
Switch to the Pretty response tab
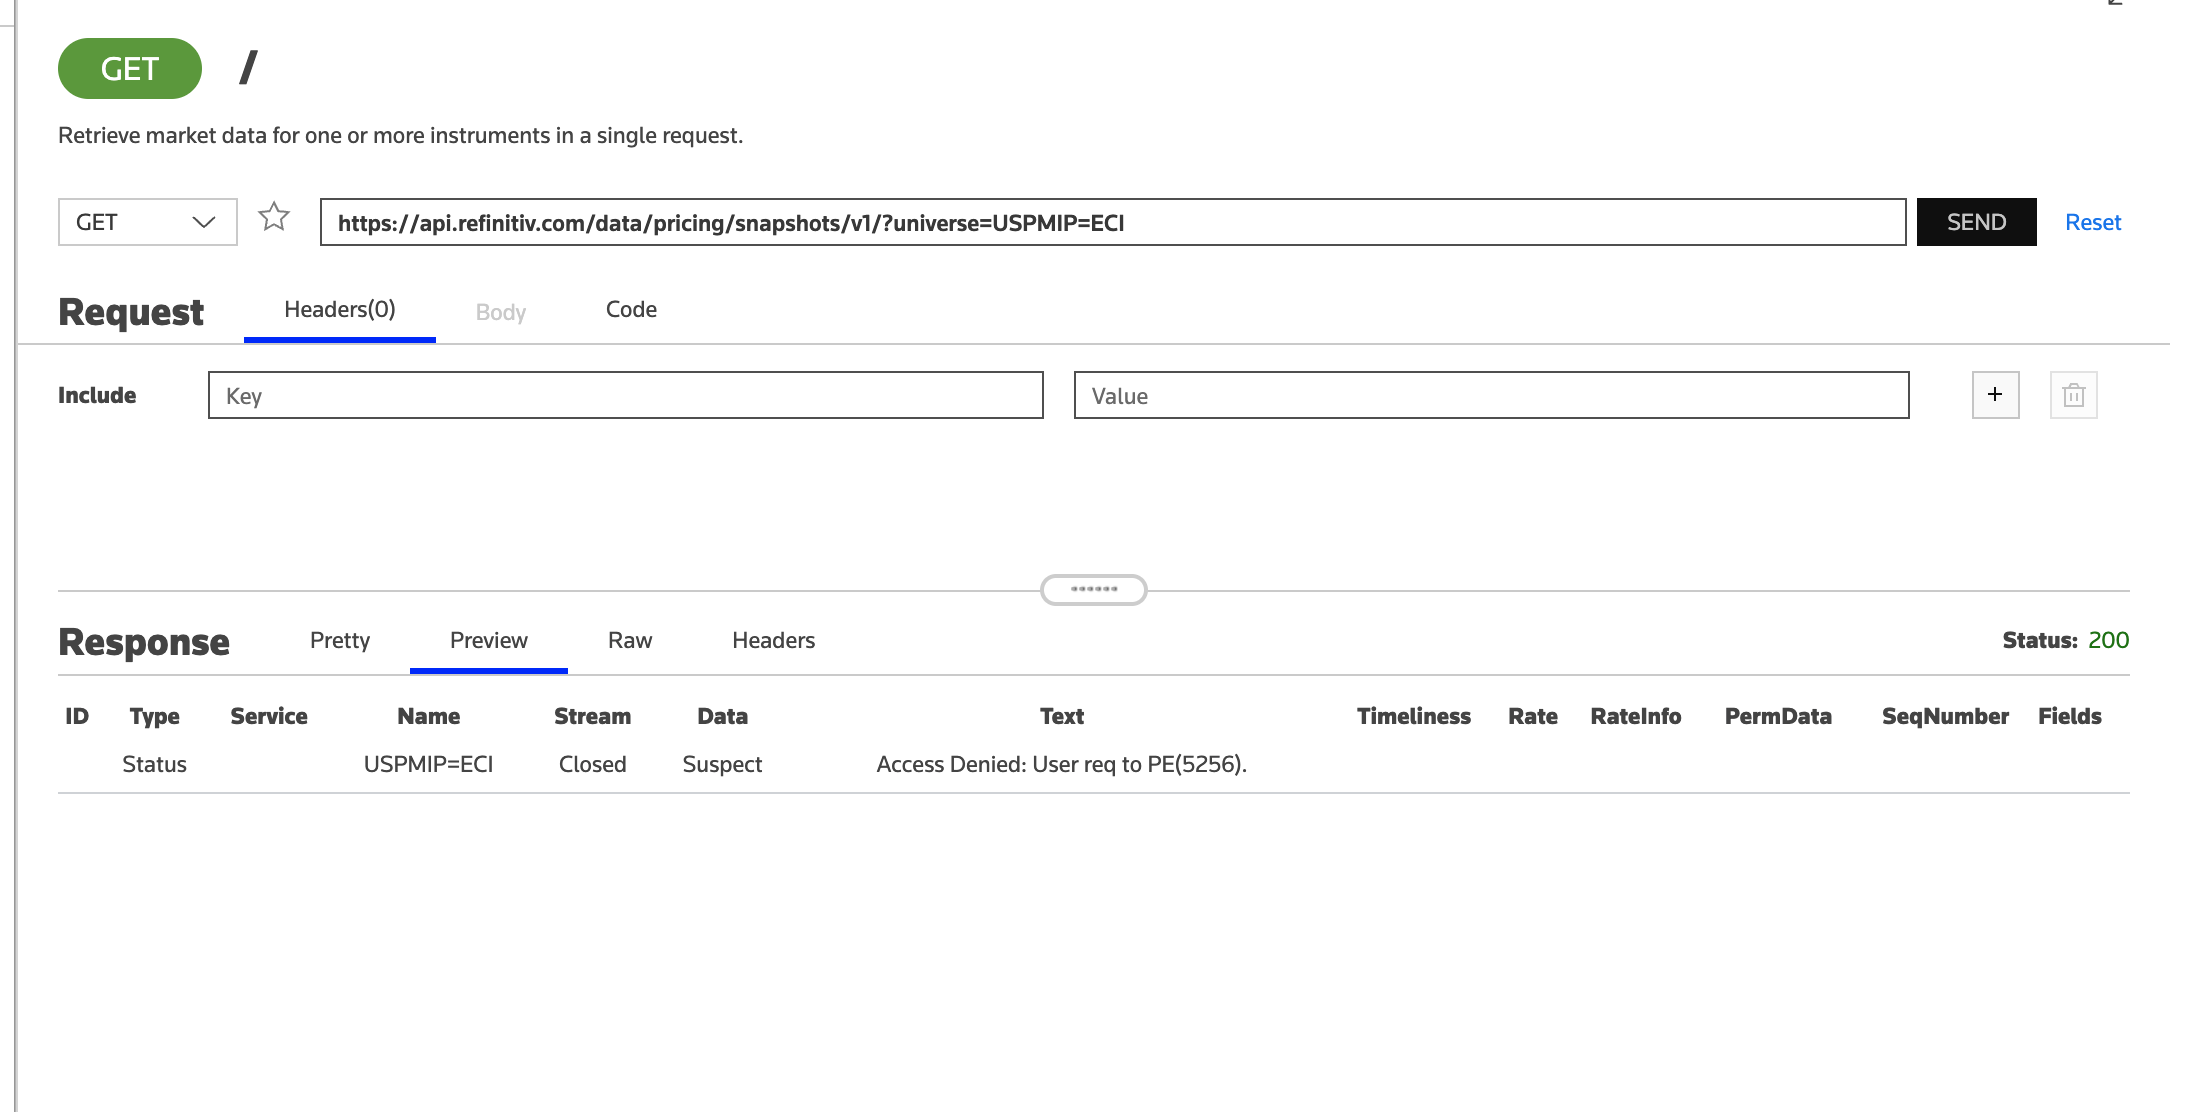[x=339, y=640]
